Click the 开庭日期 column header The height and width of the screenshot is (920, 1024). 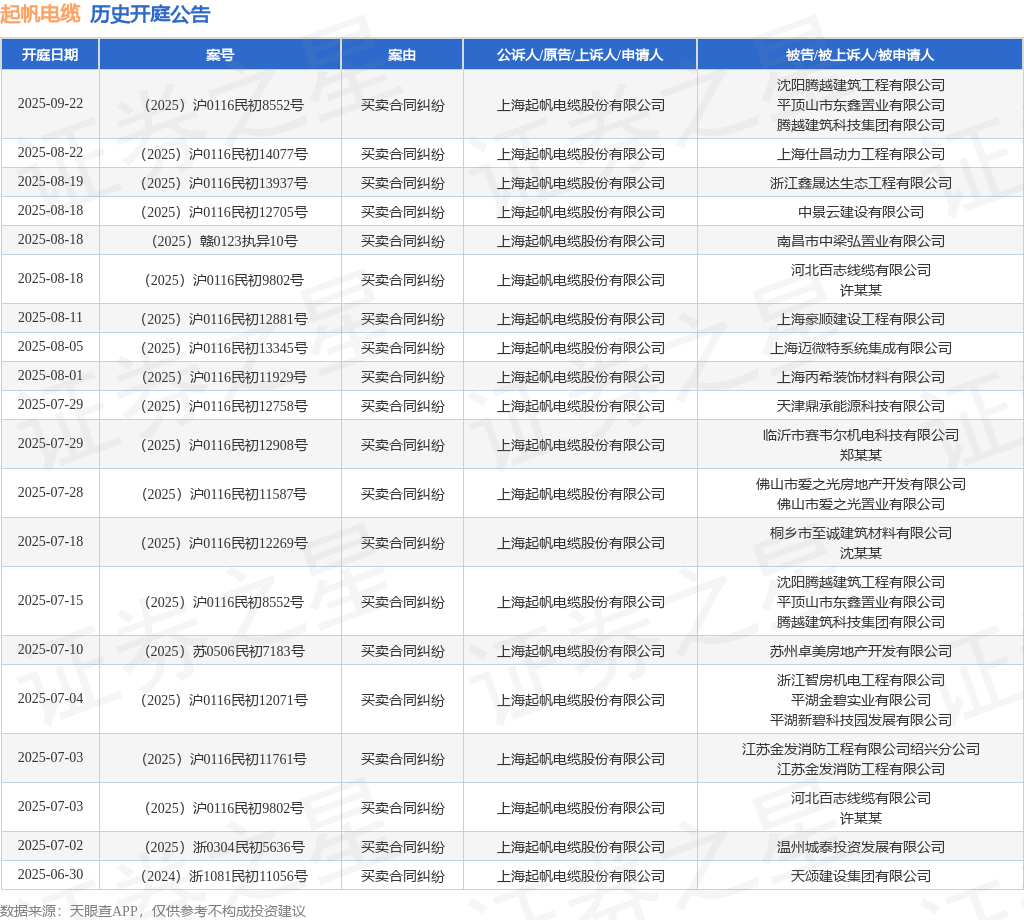pyautogui.click(x=50, y=54)
